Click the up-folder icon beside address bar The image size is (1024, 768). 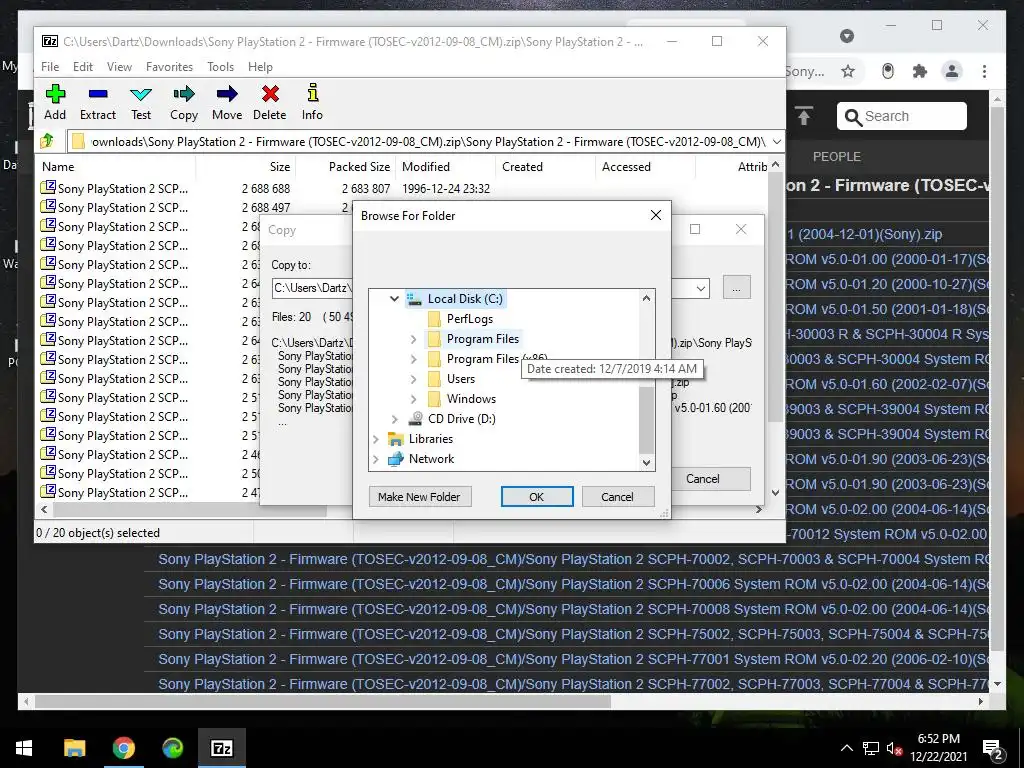tap(47, 141)
